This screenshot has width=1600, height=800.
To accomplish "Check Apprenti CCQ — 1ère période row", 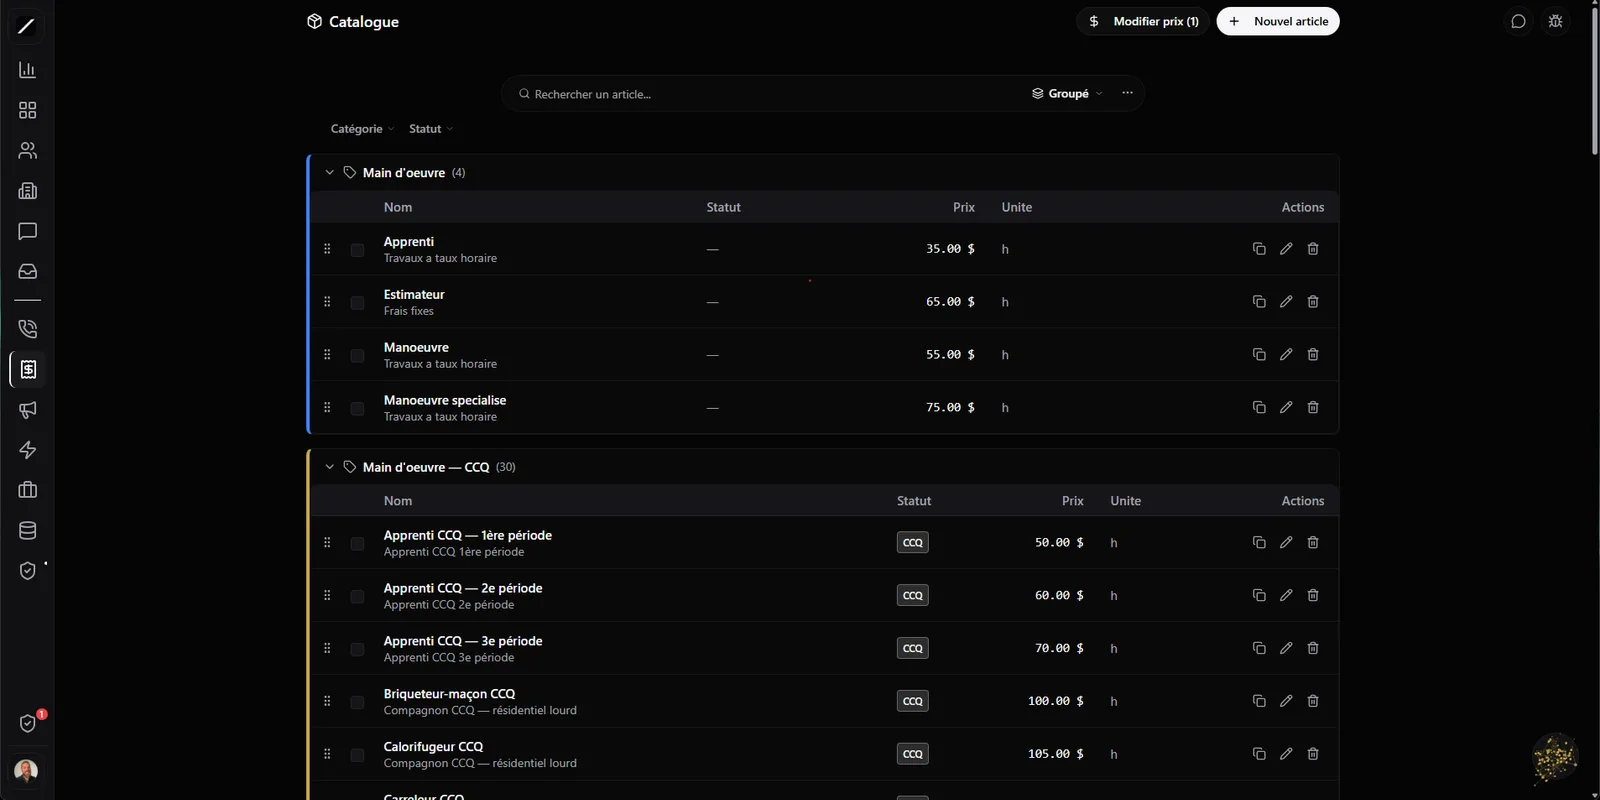I will [x=357, y=544].
